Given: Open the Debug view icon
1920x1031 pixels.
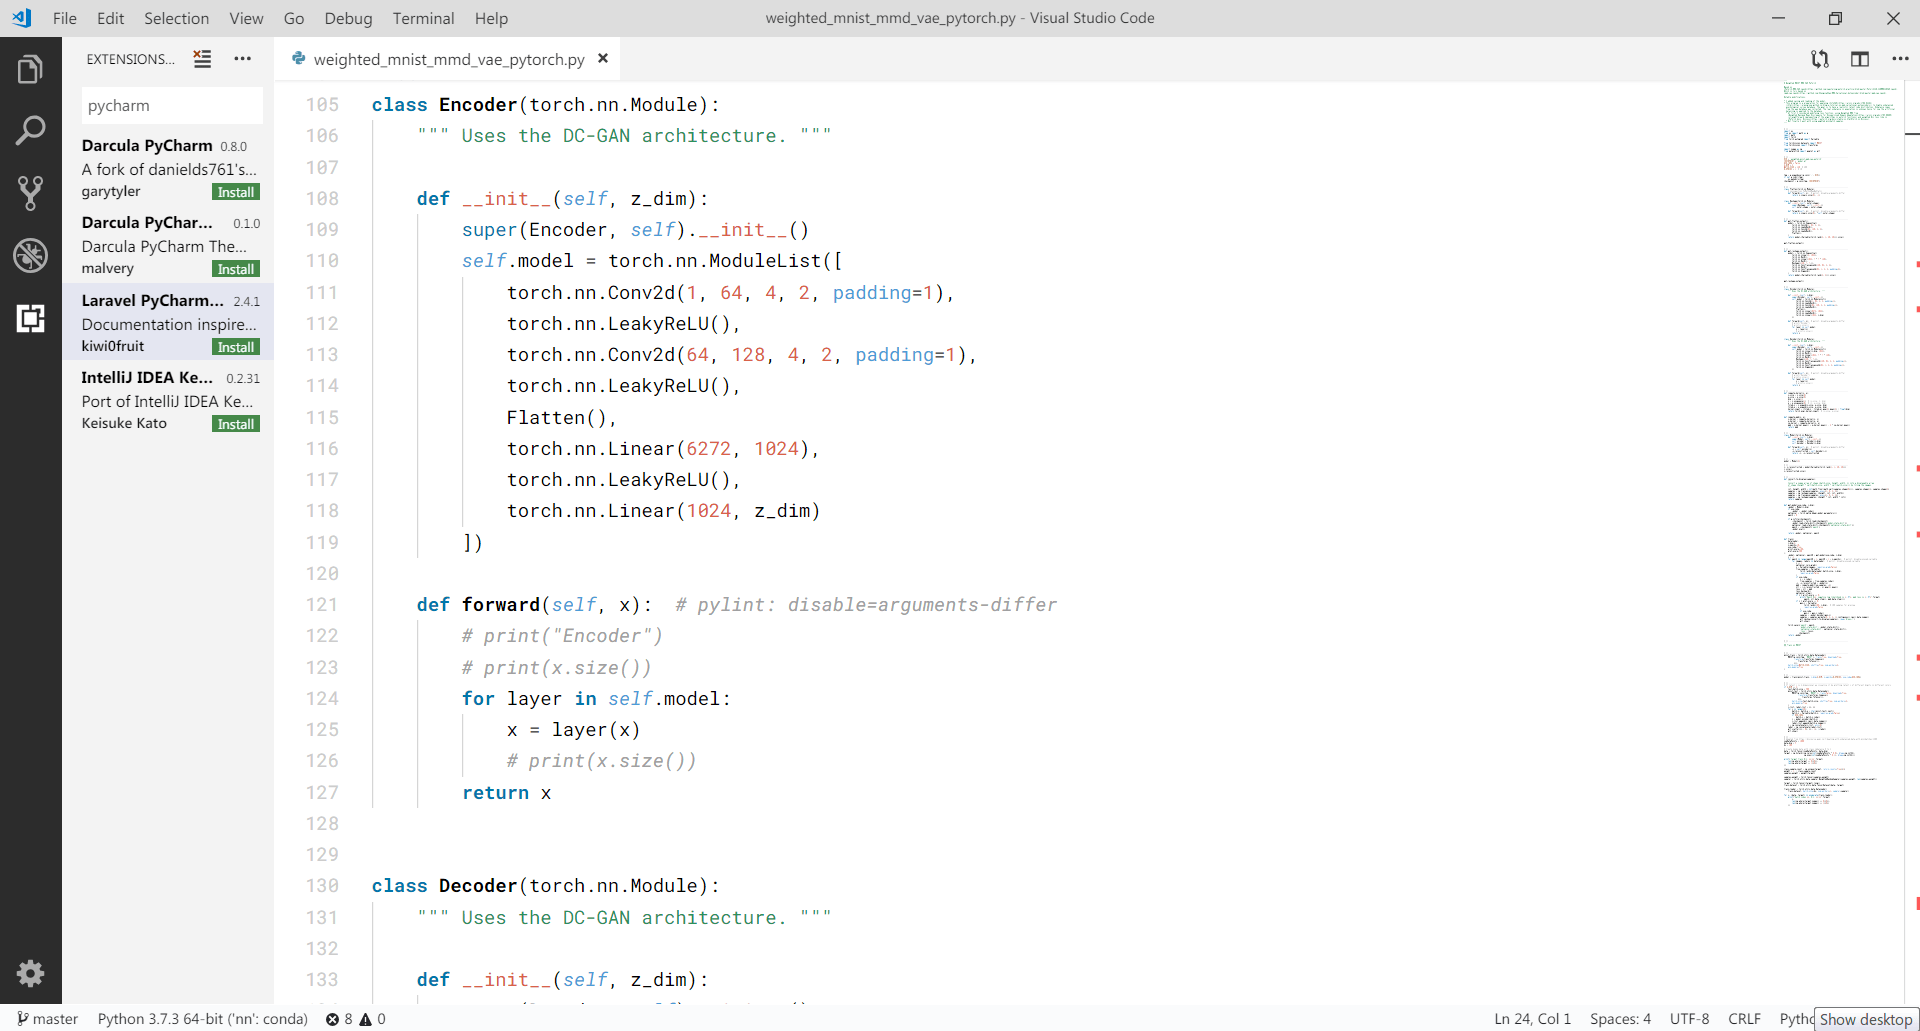Looking at the screenshot, I should [x=30, y=256].
